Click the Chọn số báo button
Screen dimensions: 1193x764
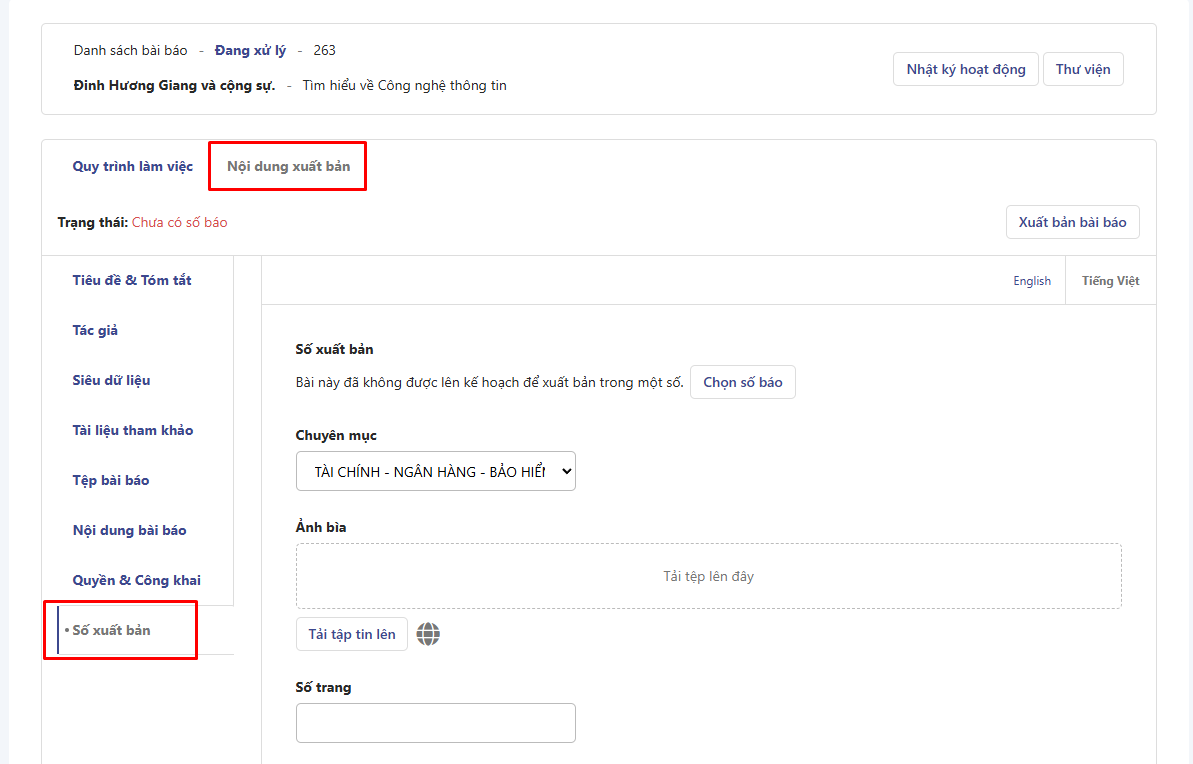742,382
